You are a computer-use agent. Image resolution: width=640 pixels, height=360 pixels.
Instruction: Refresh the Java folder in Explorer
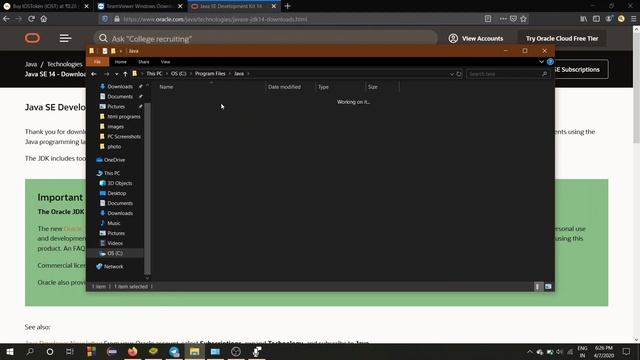(x=459, y=74)
